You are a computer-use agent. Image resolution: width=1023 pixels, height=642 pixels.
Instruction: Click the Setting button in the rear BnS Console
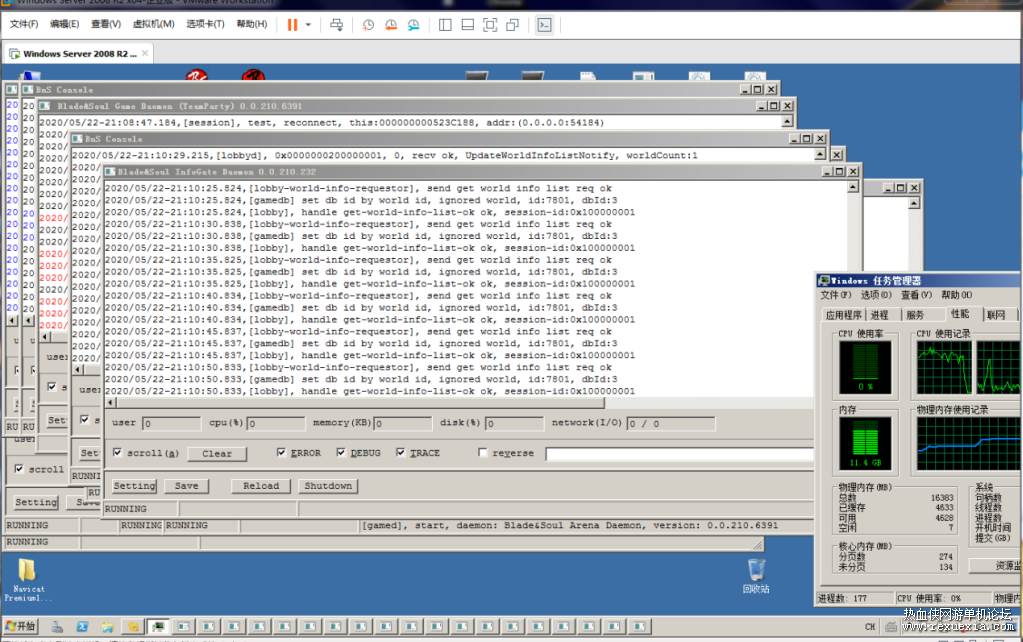(x=36, y=502)
